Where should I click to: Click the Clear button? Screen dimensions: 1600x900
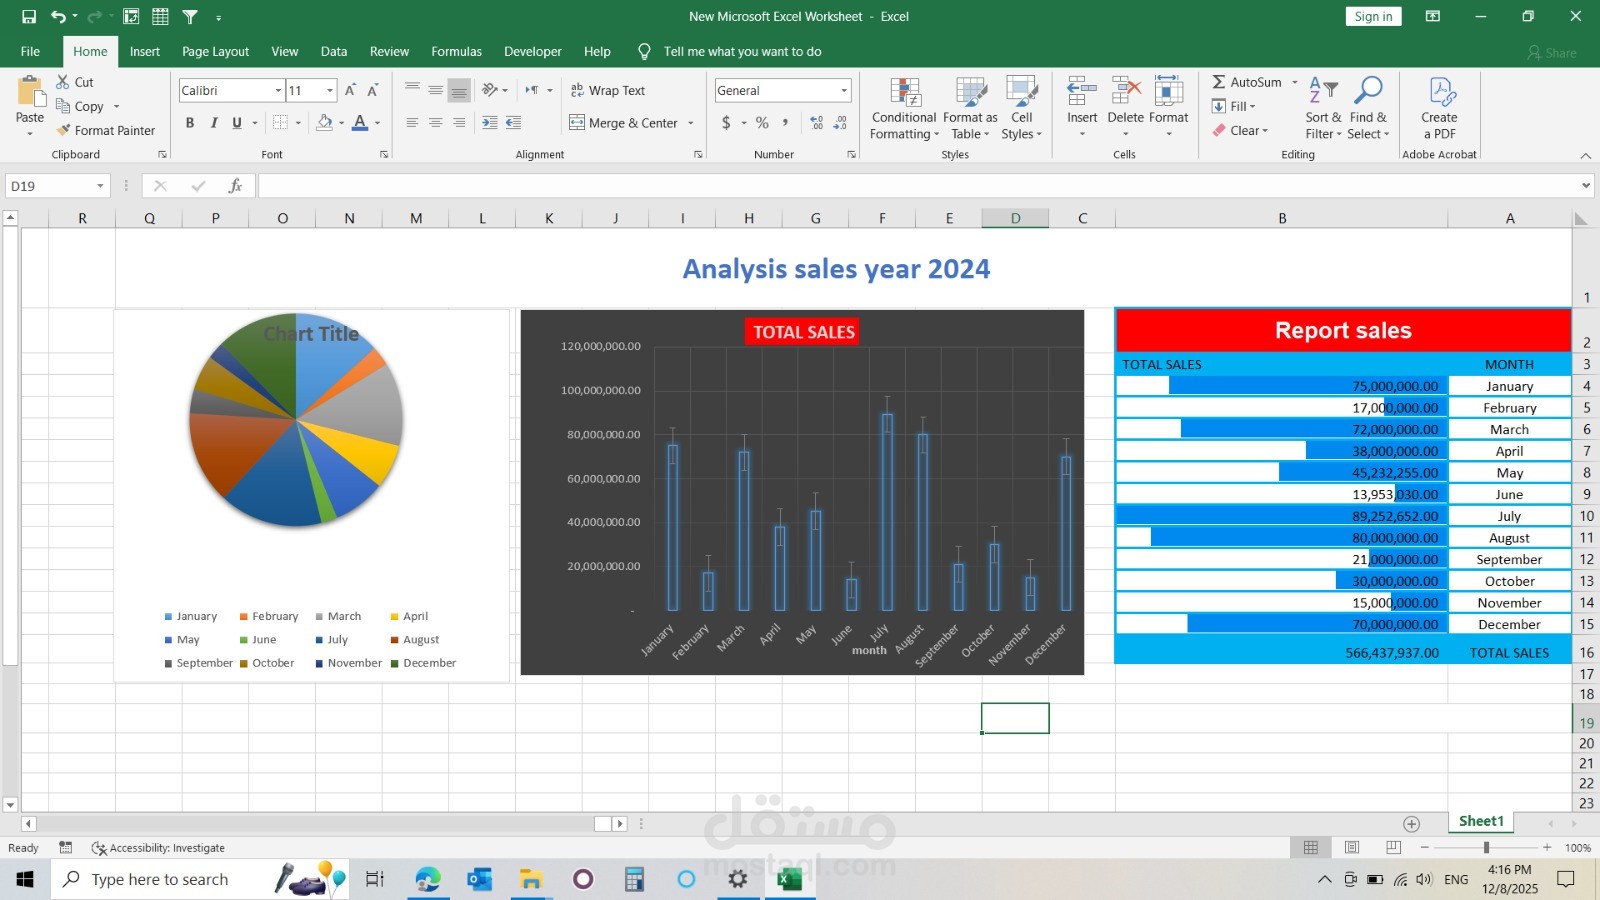(x=1240, y=131)
